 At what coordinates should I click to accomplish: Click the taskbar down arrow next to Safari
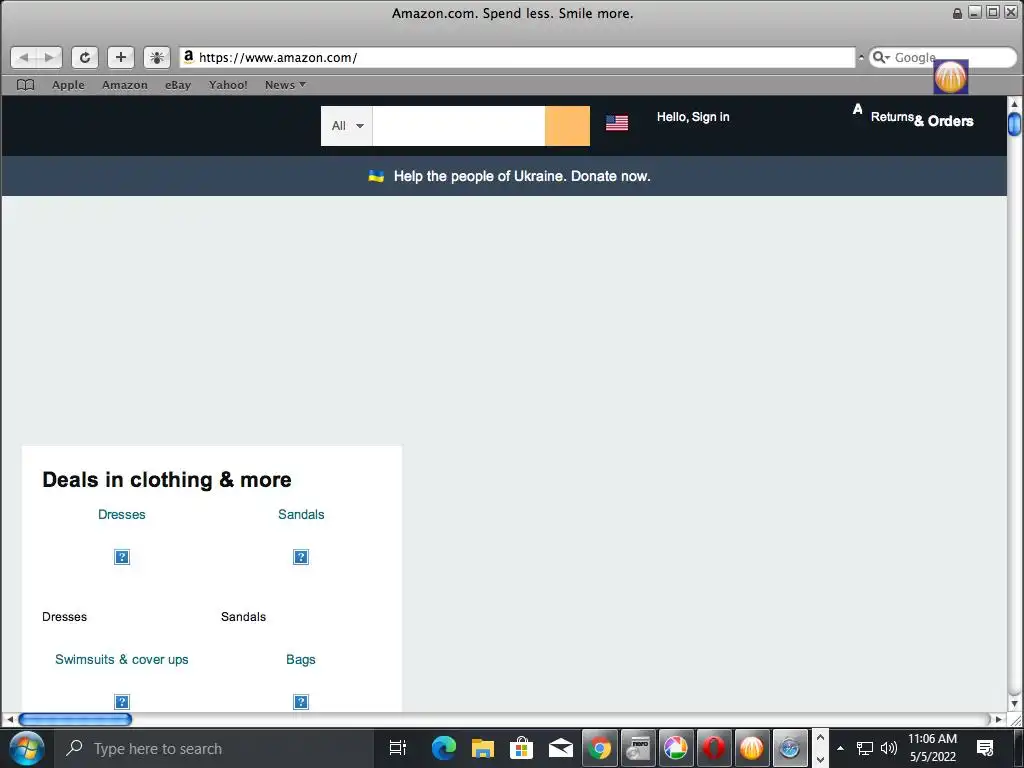click(x=820, y=759)
